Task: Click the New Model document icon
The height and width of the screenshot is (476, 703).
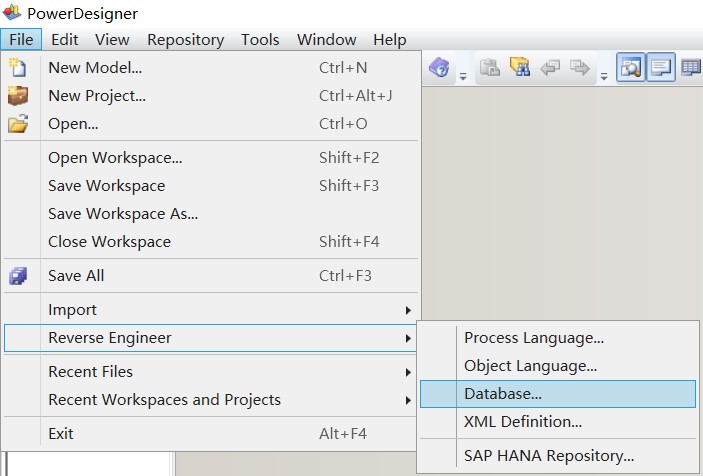Action: coord(17,68)
